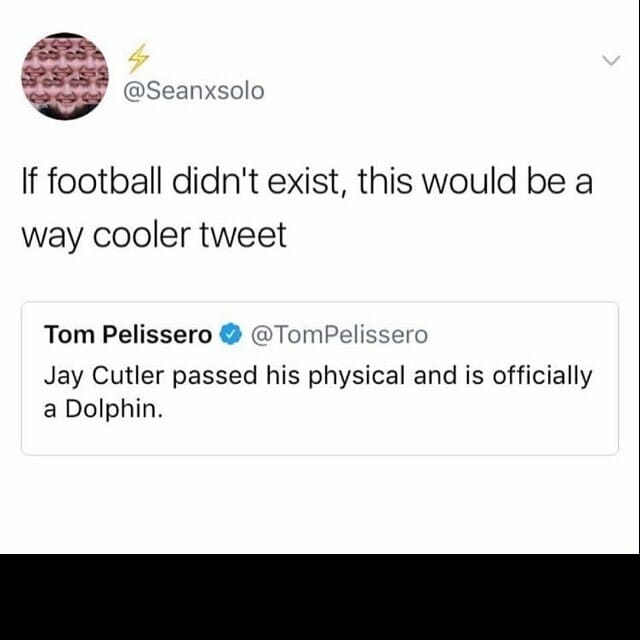640x640 pixels.
Task: Click the black bar below the tweet
Action: [x=320, y=597]
